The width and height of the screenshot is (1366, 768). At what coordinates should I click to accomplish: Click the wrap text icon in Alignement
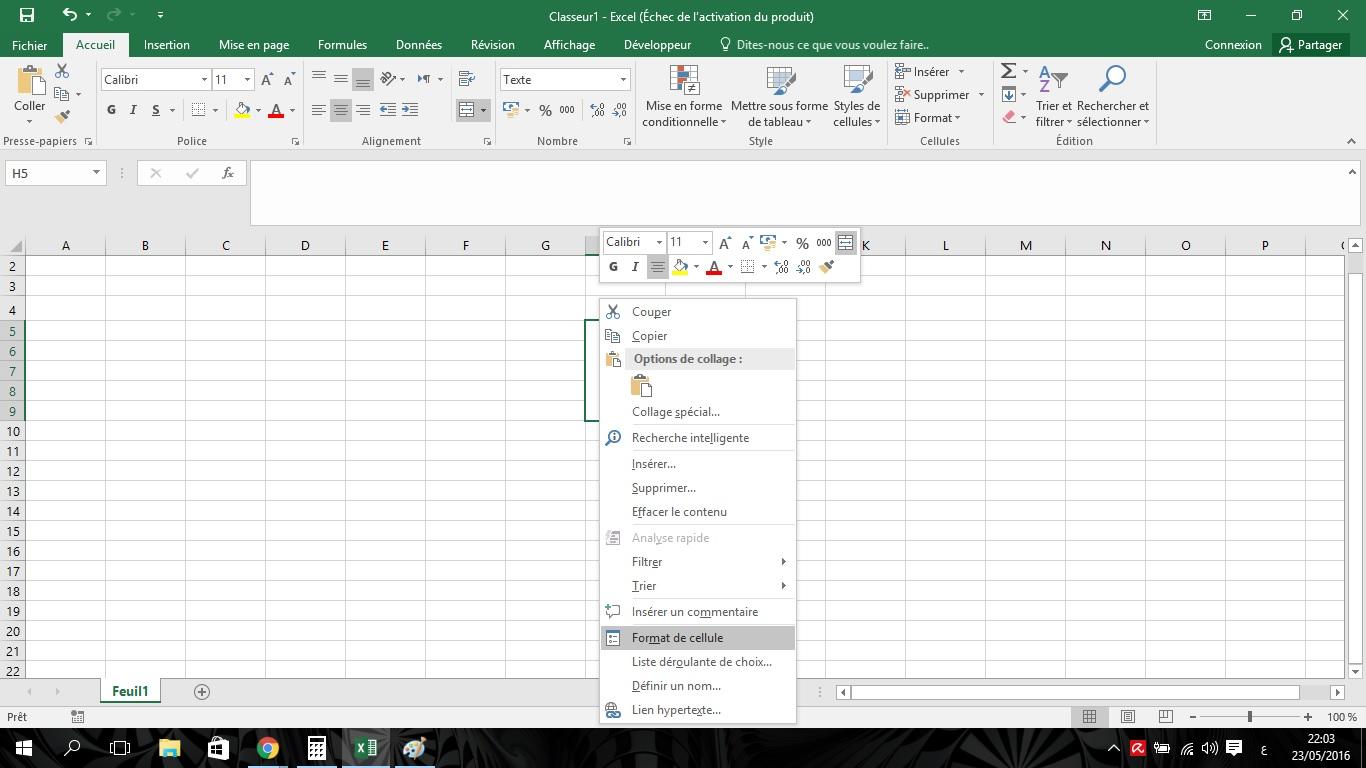(466, 79)
